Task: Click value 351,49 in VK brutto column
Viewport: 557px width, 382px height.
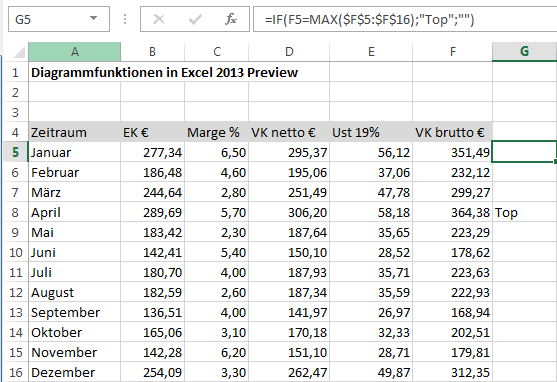Action: coord(453,152)
